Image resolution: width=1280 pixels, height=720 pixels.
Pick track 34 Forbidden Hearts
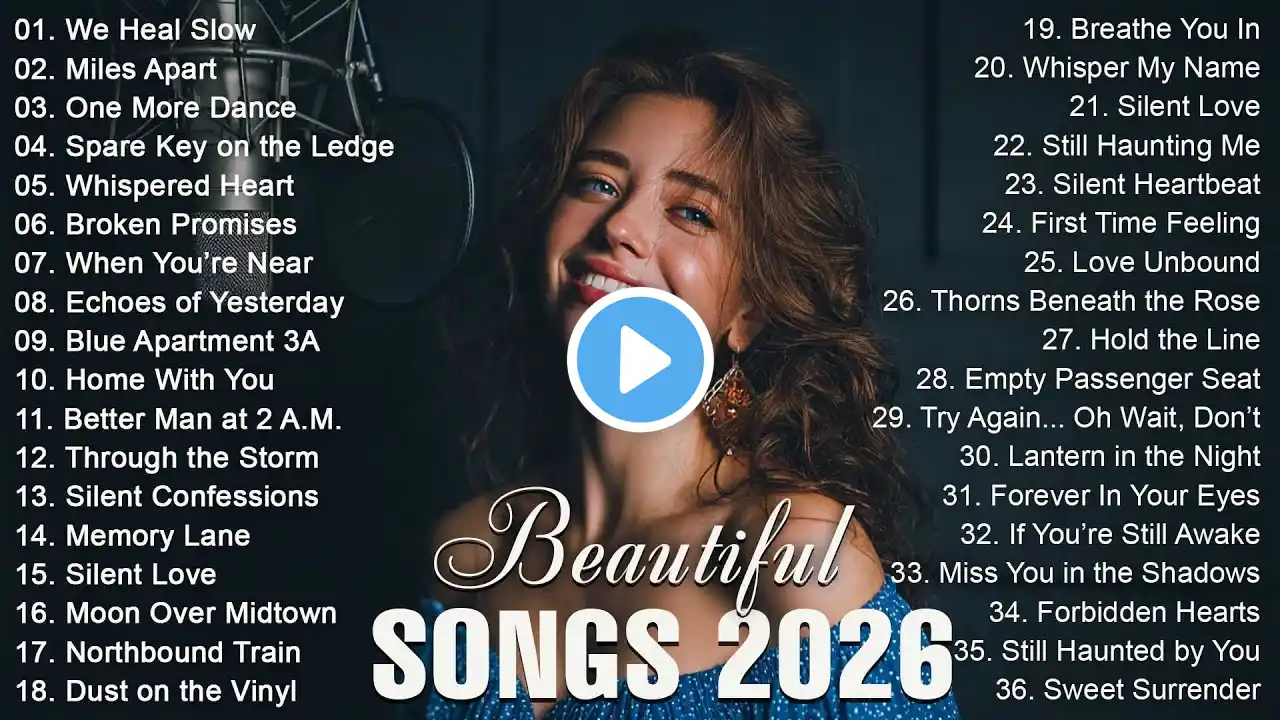(x=1124, y=612)
